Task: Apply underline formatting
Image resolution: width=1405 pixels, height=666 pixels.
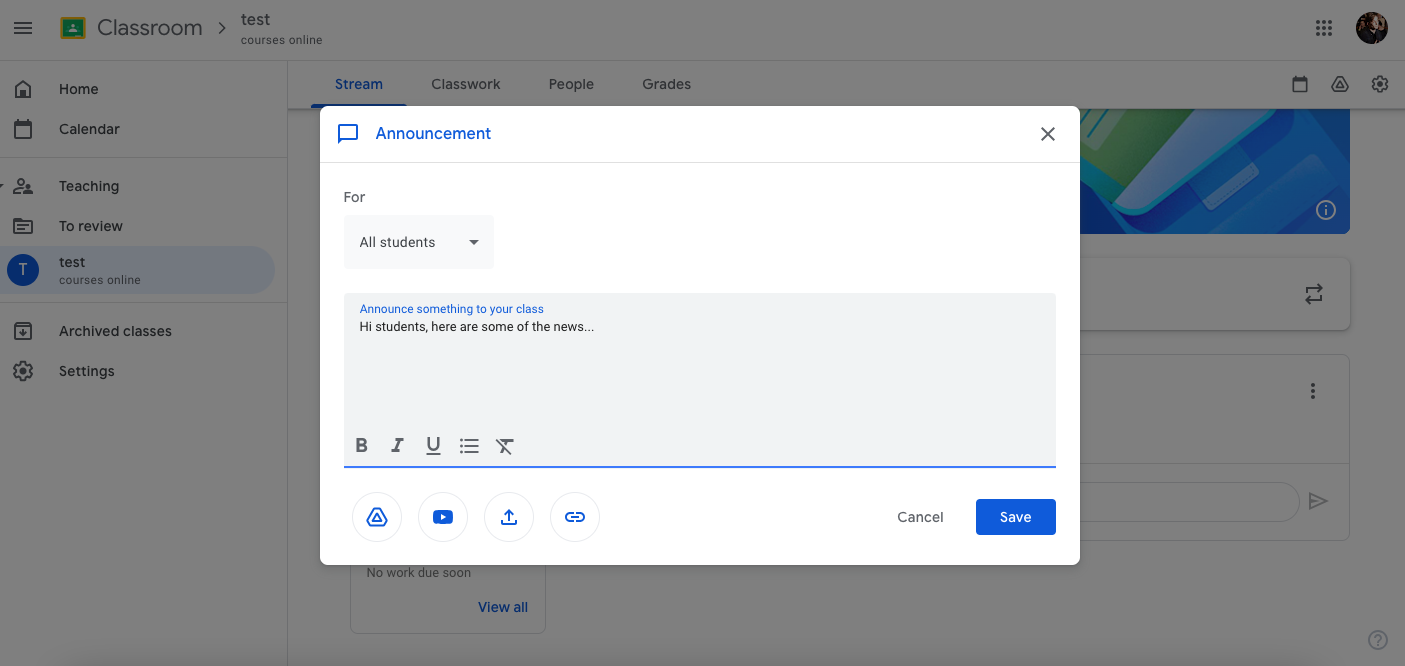Action: click(x=433, y=446)
